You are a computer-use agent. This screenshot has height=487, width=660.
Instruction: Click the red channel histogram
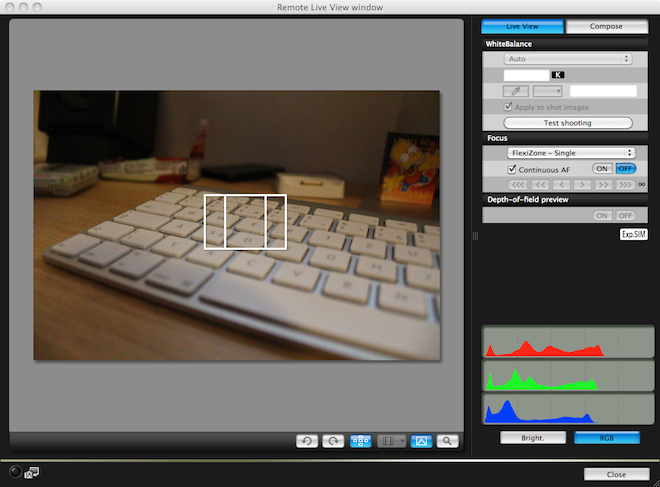tap(568, 342)
